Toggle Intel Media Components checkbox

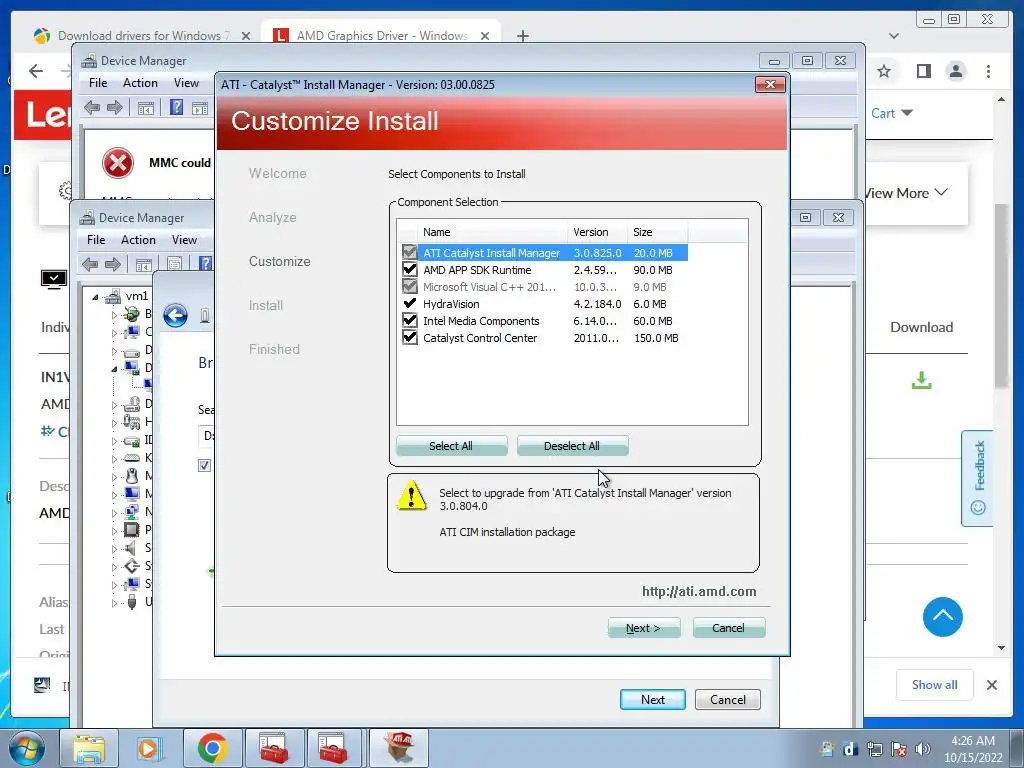coord(409,320)
